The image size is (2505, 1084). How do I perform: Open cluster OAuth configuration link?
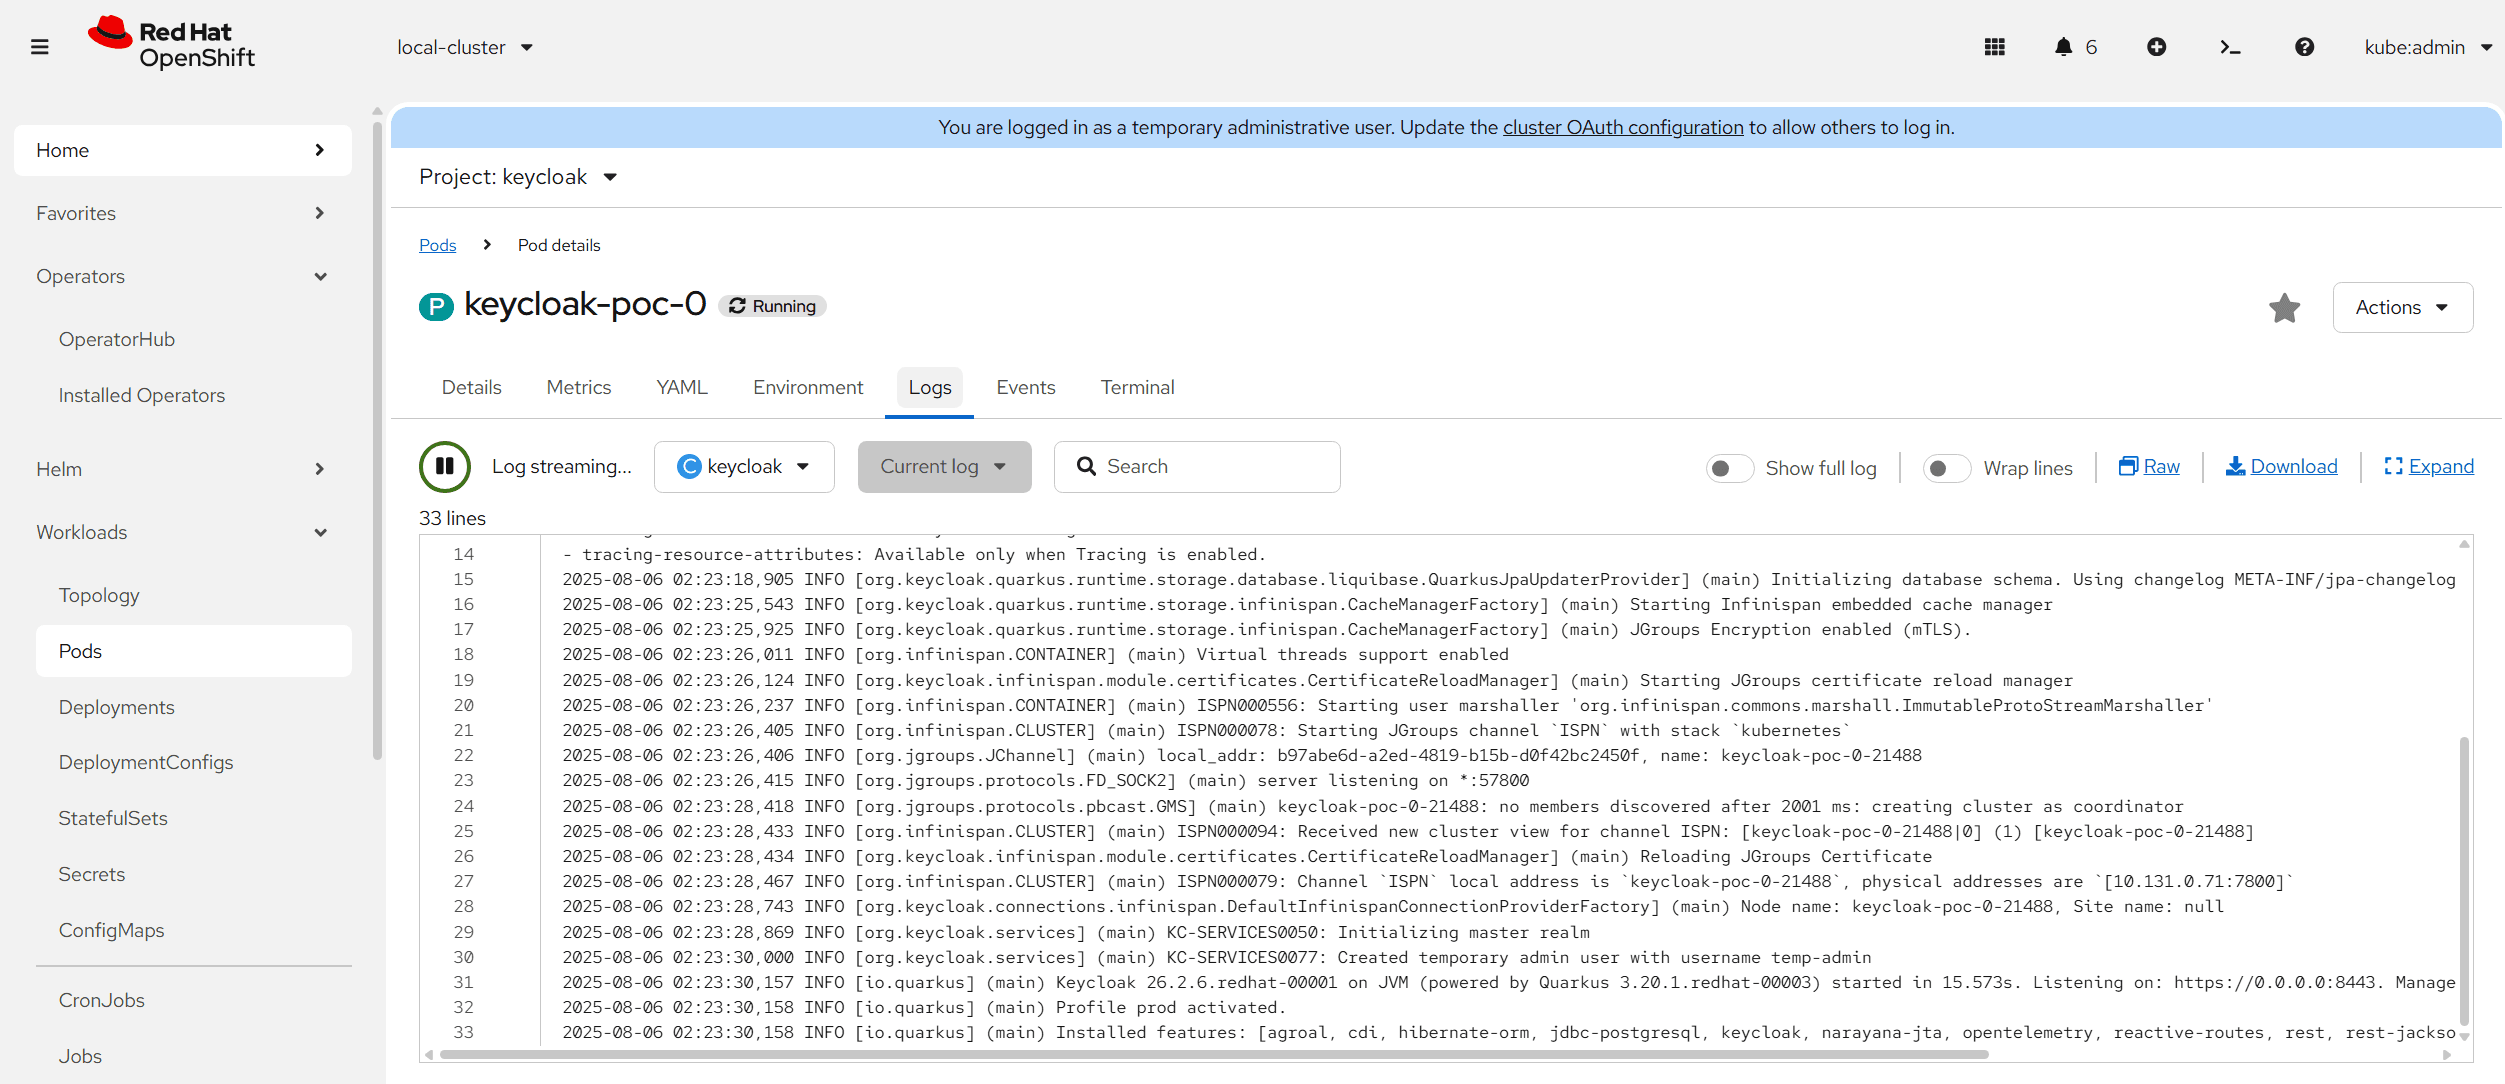pos(1623,127)
